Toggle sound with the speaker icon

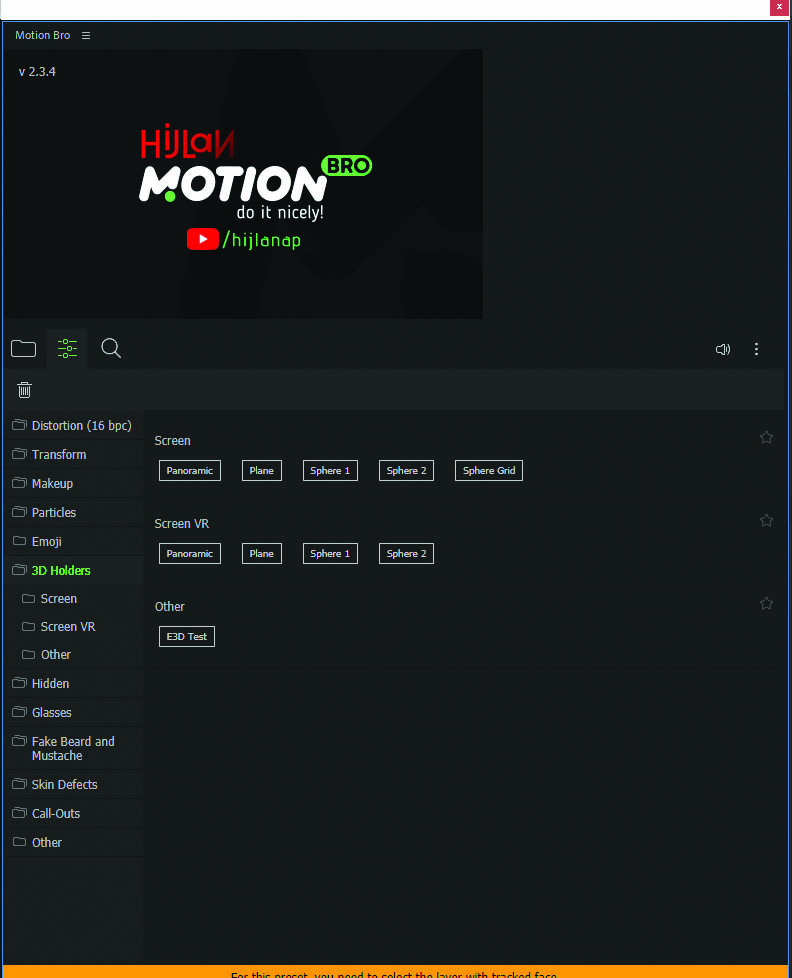coord(723,349)
